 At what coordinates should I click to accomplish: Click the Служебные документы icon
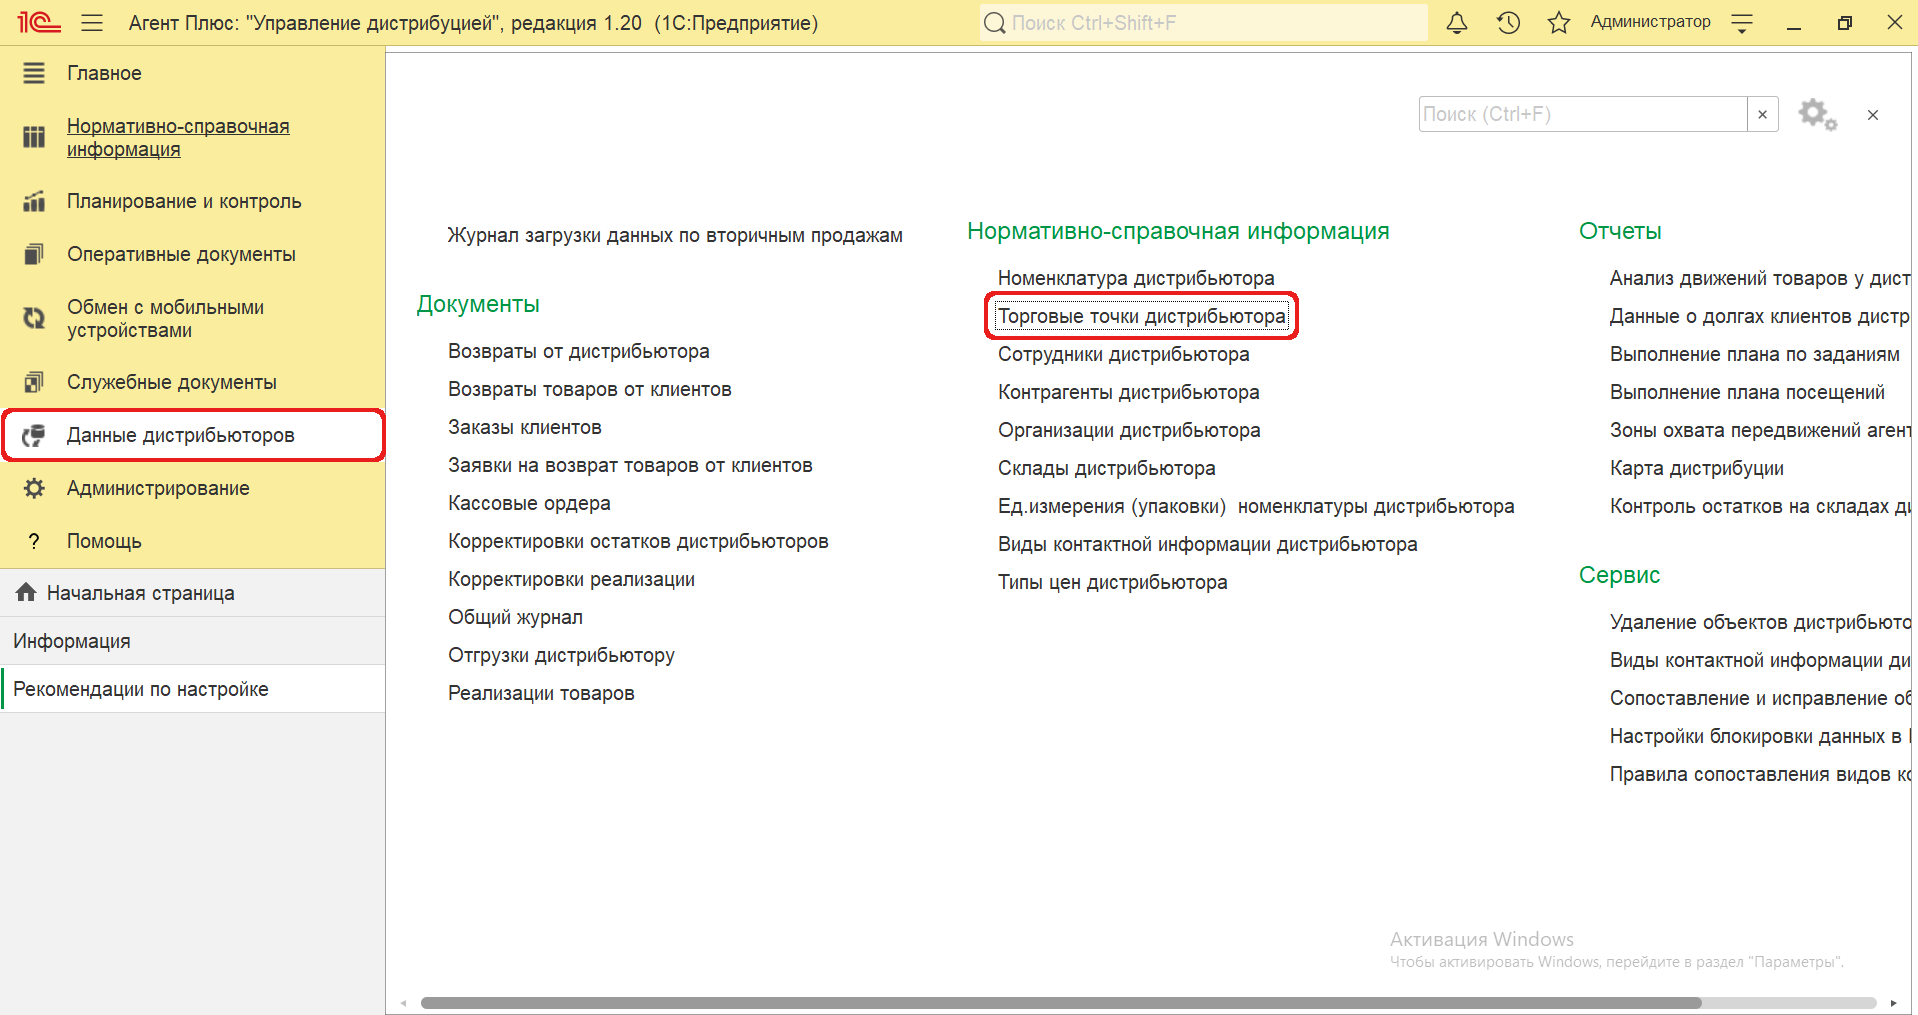34,382
